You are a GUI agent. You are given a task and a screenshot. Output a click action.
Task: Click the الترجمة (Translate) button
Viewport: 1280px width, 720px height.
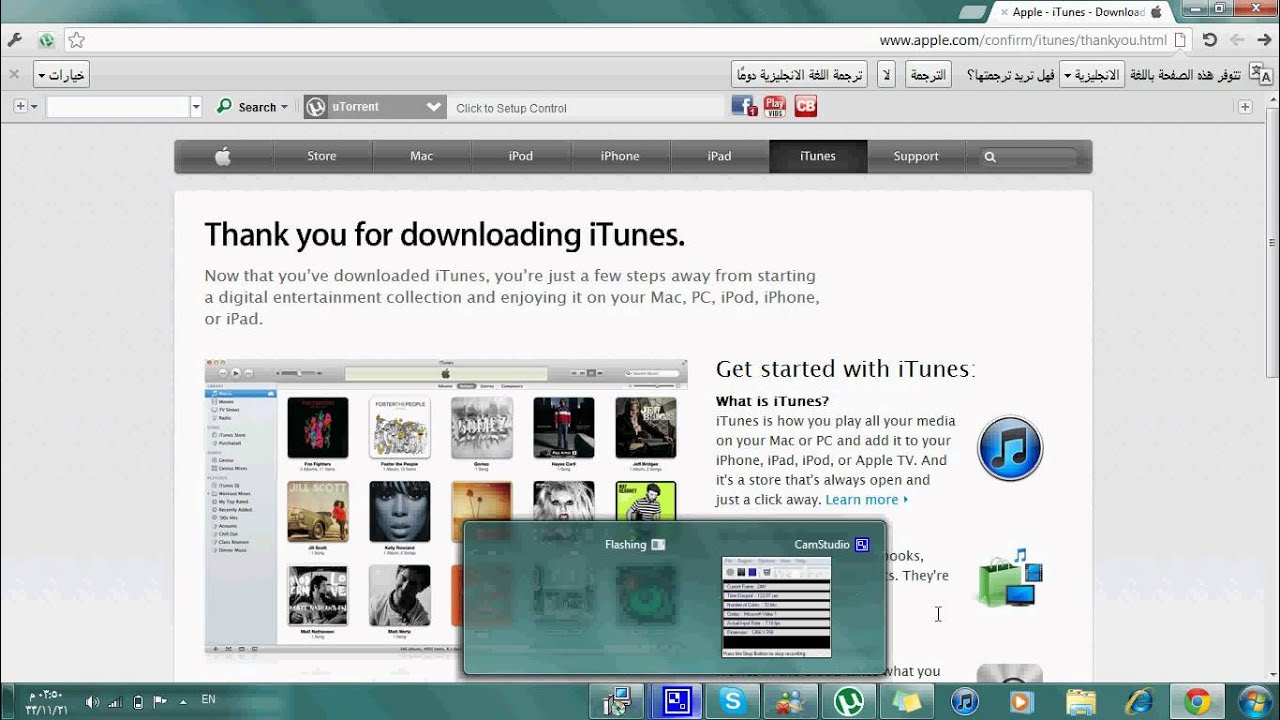tap(928, 75)
